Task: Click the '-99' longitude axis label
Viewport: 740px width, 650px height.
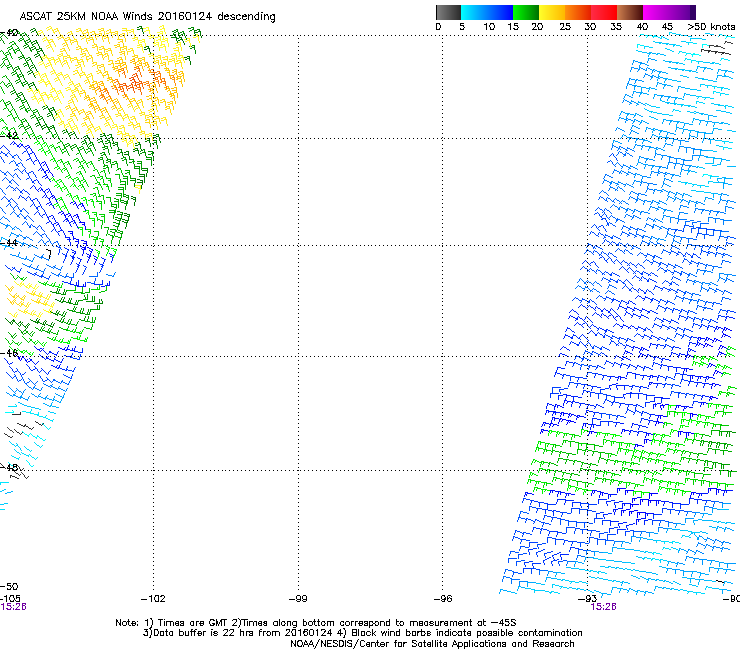Action: click(x=298, y=599)
